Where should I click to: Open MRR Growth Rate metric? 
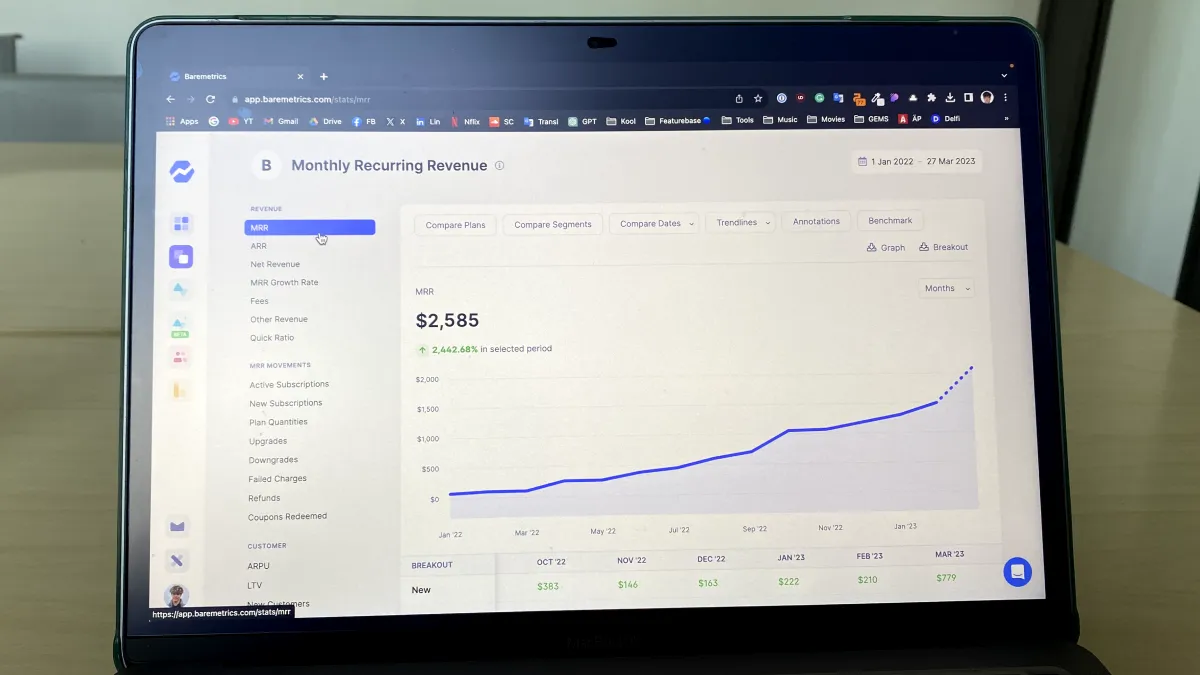284,282
